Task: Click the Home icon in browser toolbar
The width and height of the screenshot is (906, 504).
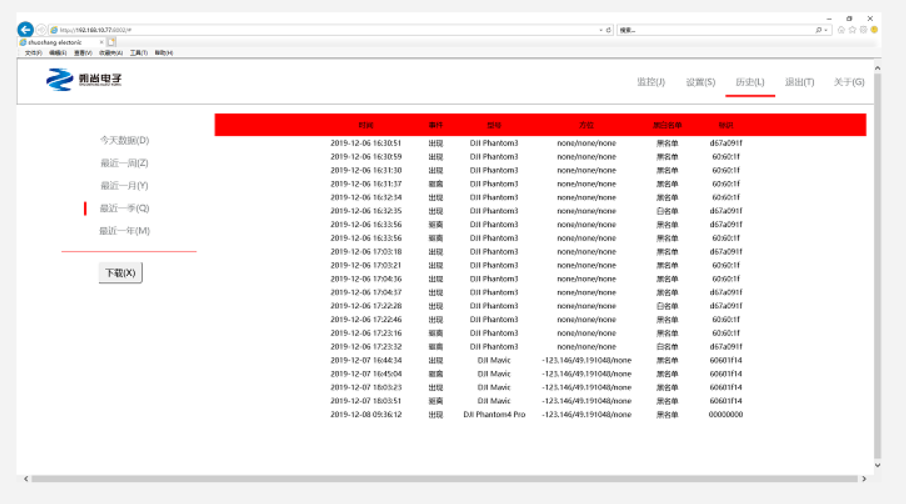Action: coord(841,29)
